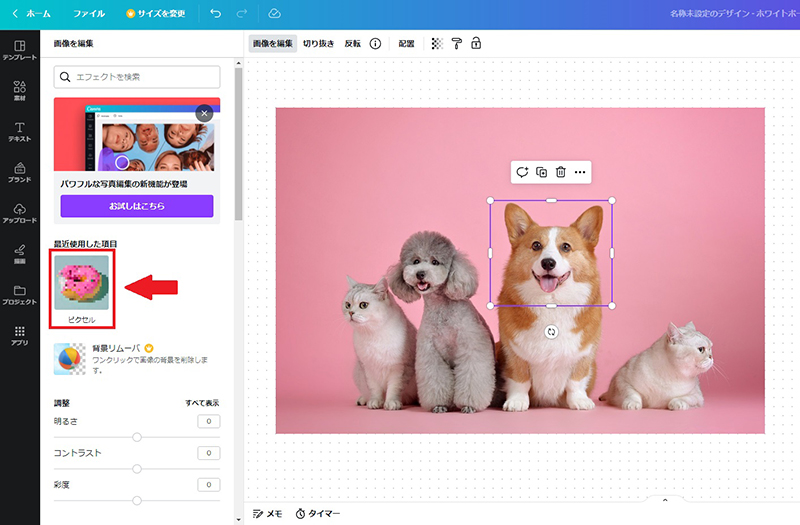Expand the bottom pages panel chevron

[665, 501]
